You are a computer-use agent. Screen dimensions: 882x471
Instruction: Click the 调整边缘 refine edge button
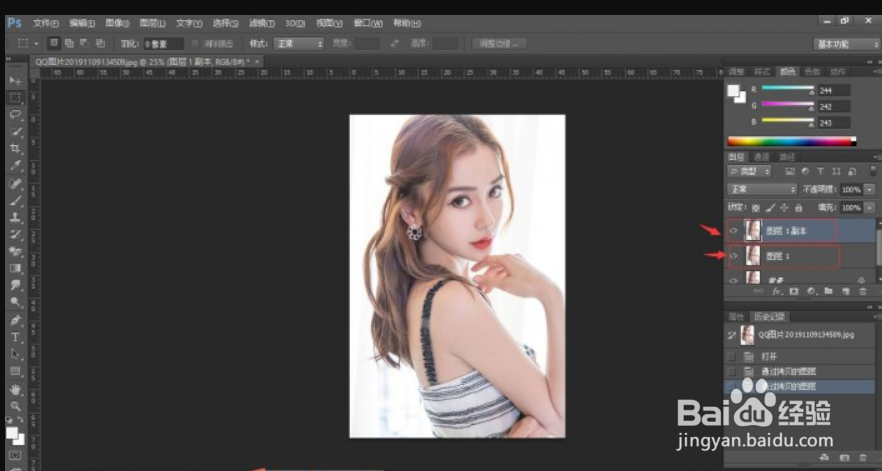pos(500,43)
